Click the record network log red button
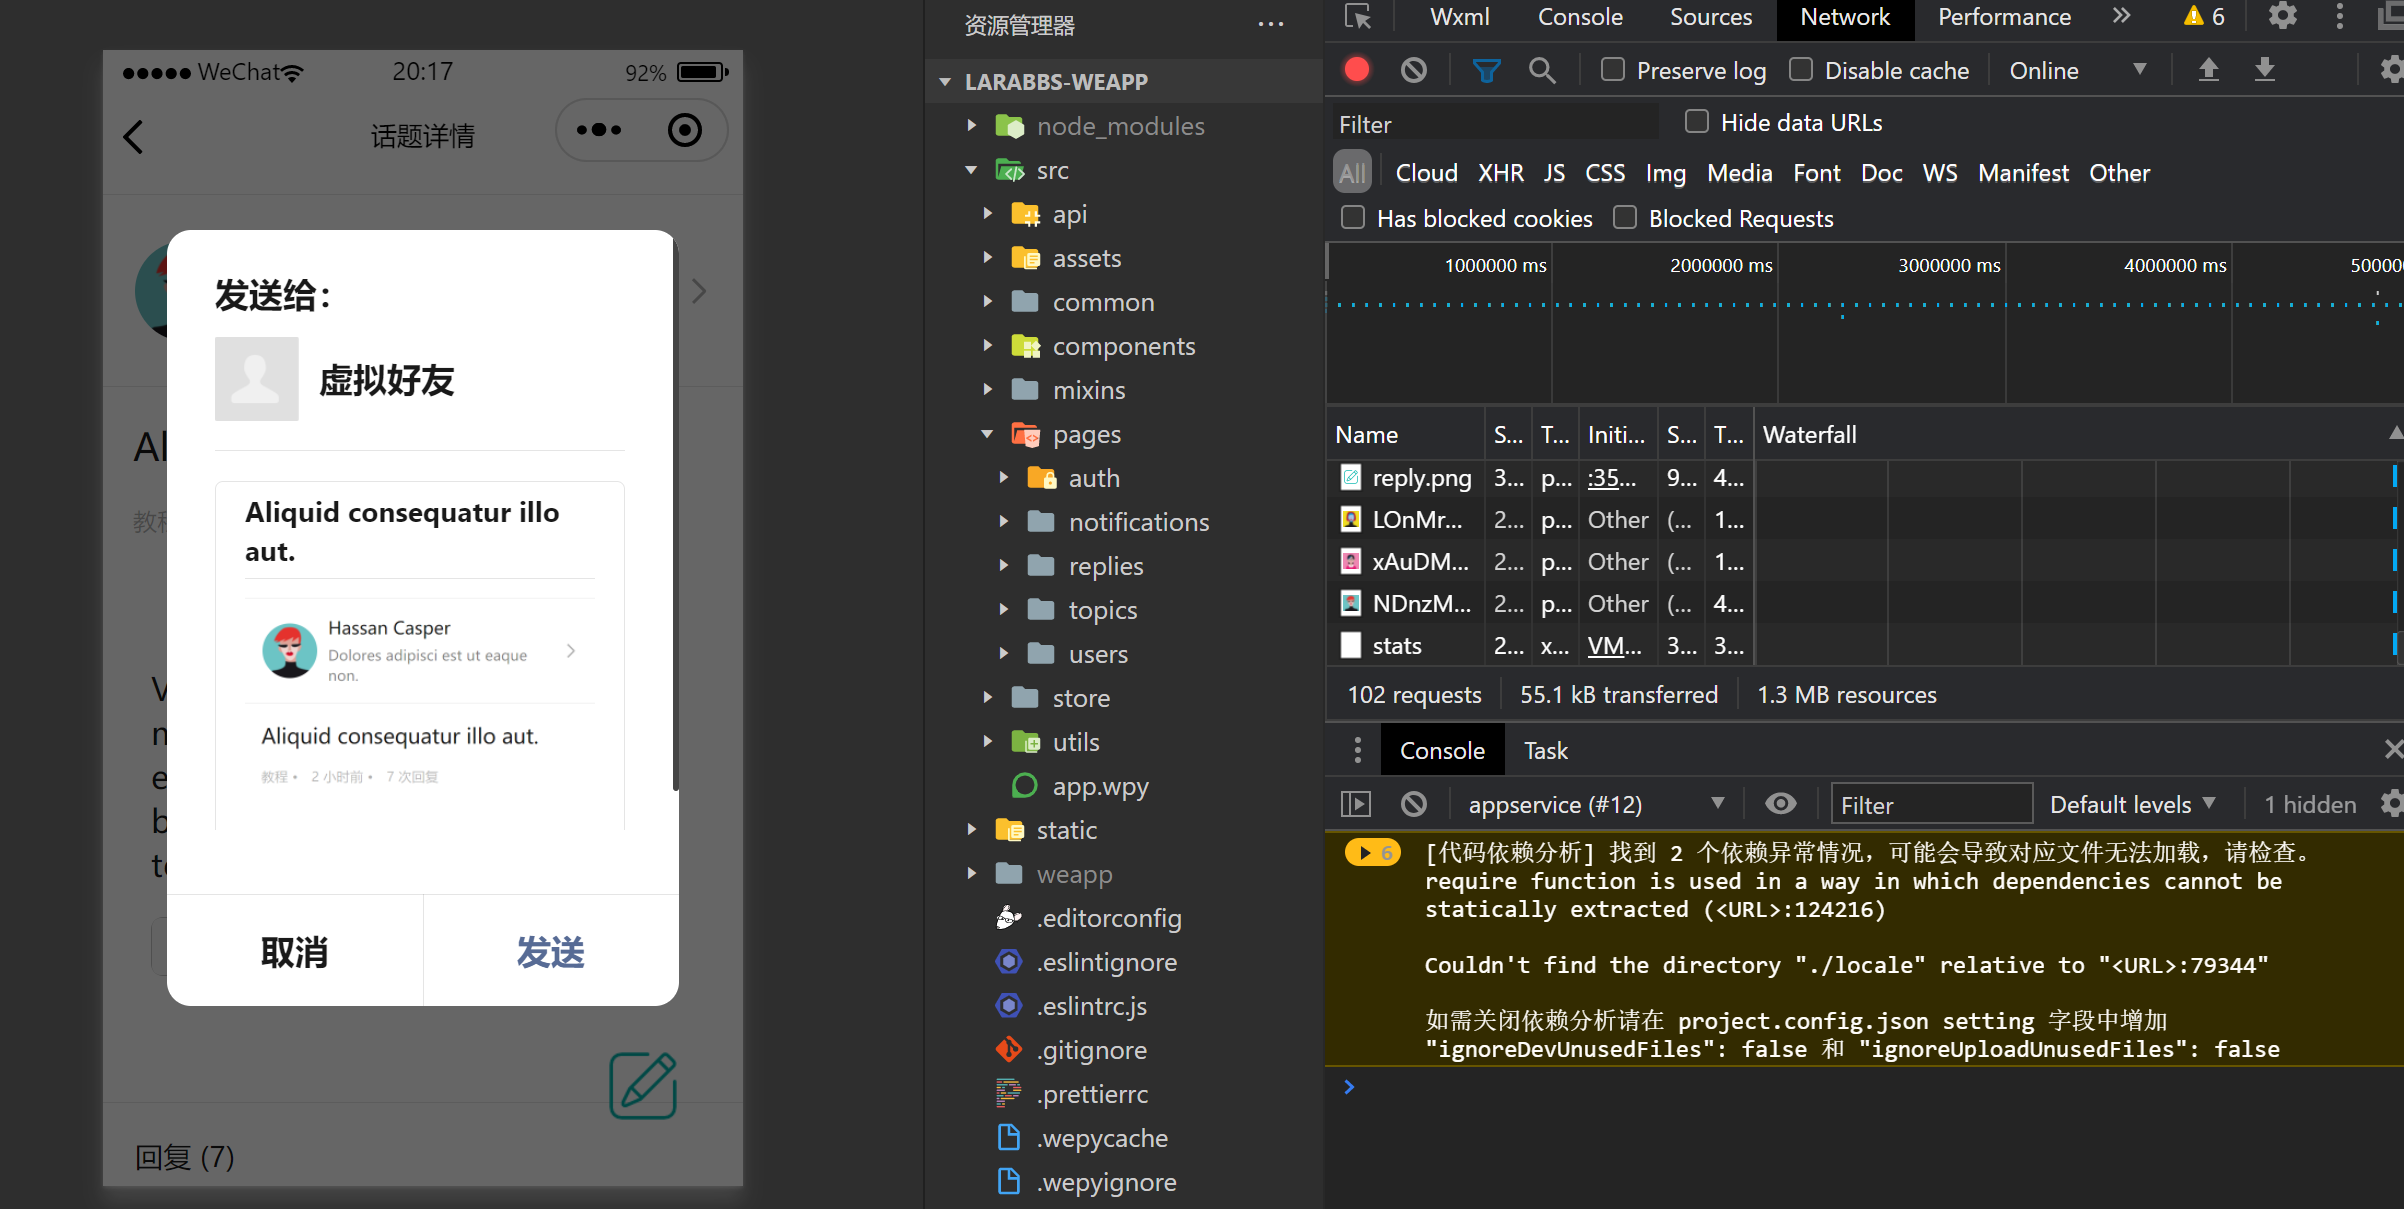Screen dimensions: 2404x1209 [x=1356, y=70]
